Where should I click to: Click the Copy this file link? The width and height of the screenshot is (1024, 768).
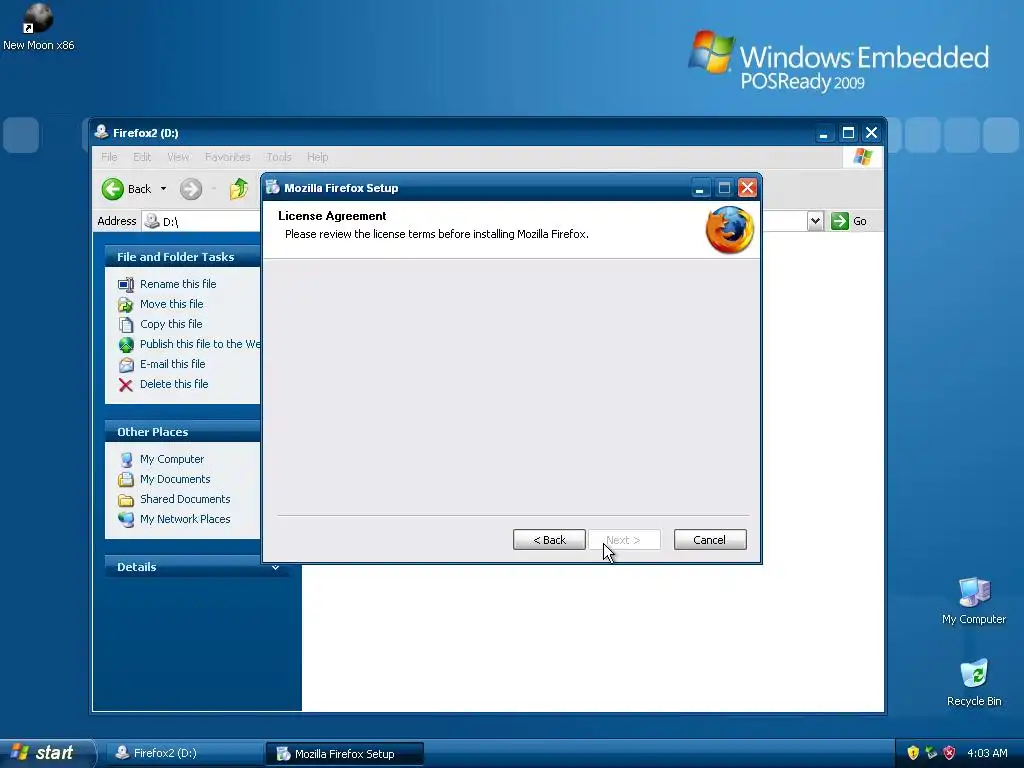[x=171, y=325]
